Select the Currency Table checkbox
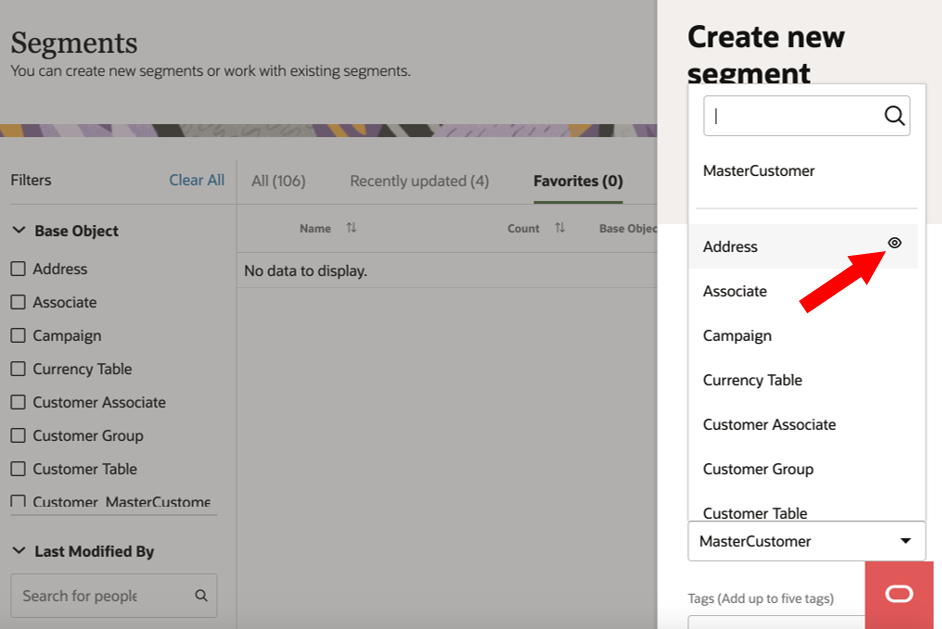 pyautogui.click(x=18, y=369)
